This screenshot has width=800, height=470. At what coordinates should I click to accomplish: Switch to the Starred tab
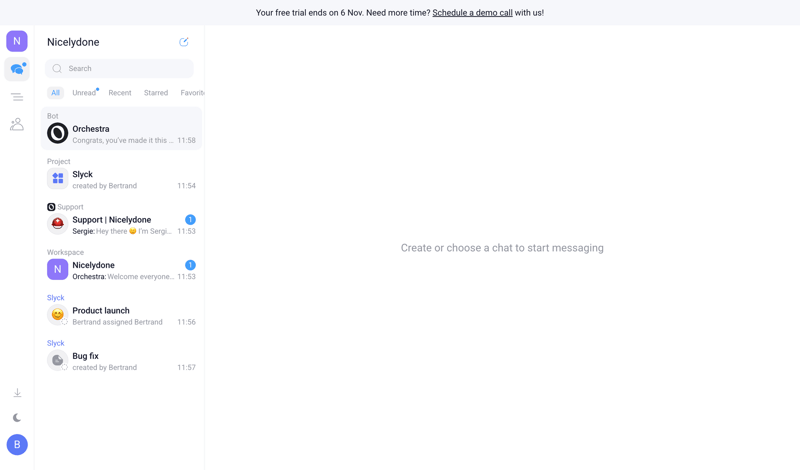(156, 93)
